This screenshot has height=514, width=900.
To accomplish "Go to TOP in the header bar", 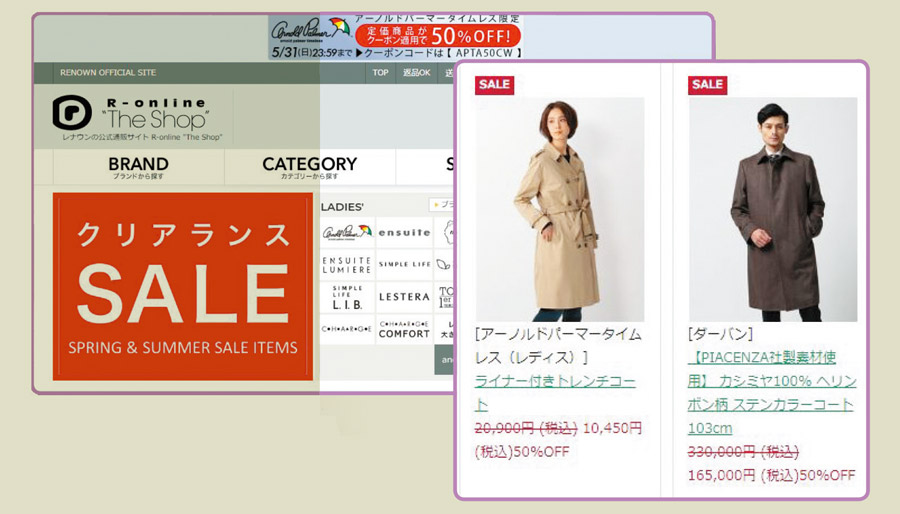I will pos(381,73).
